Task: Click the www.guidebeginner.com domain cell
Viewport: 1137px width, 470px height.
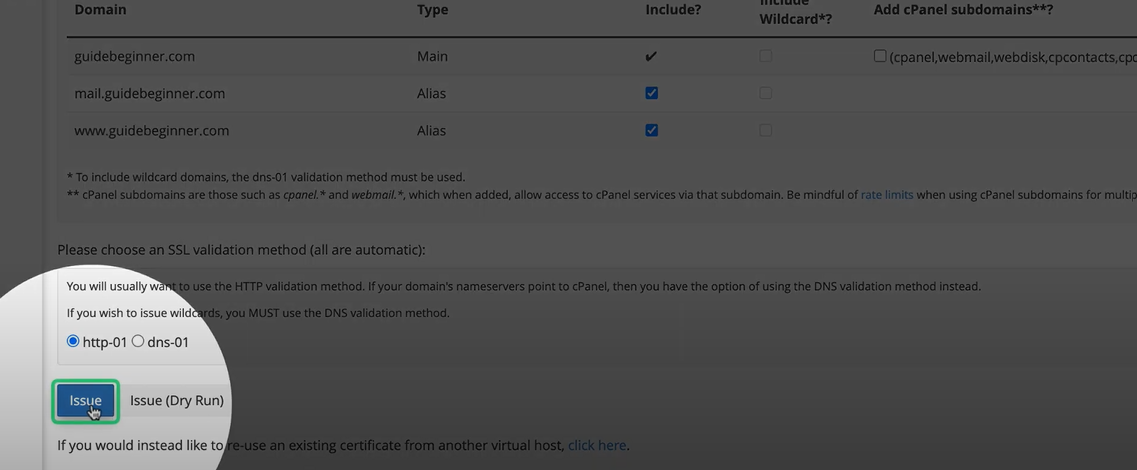Action: [152, 131]
